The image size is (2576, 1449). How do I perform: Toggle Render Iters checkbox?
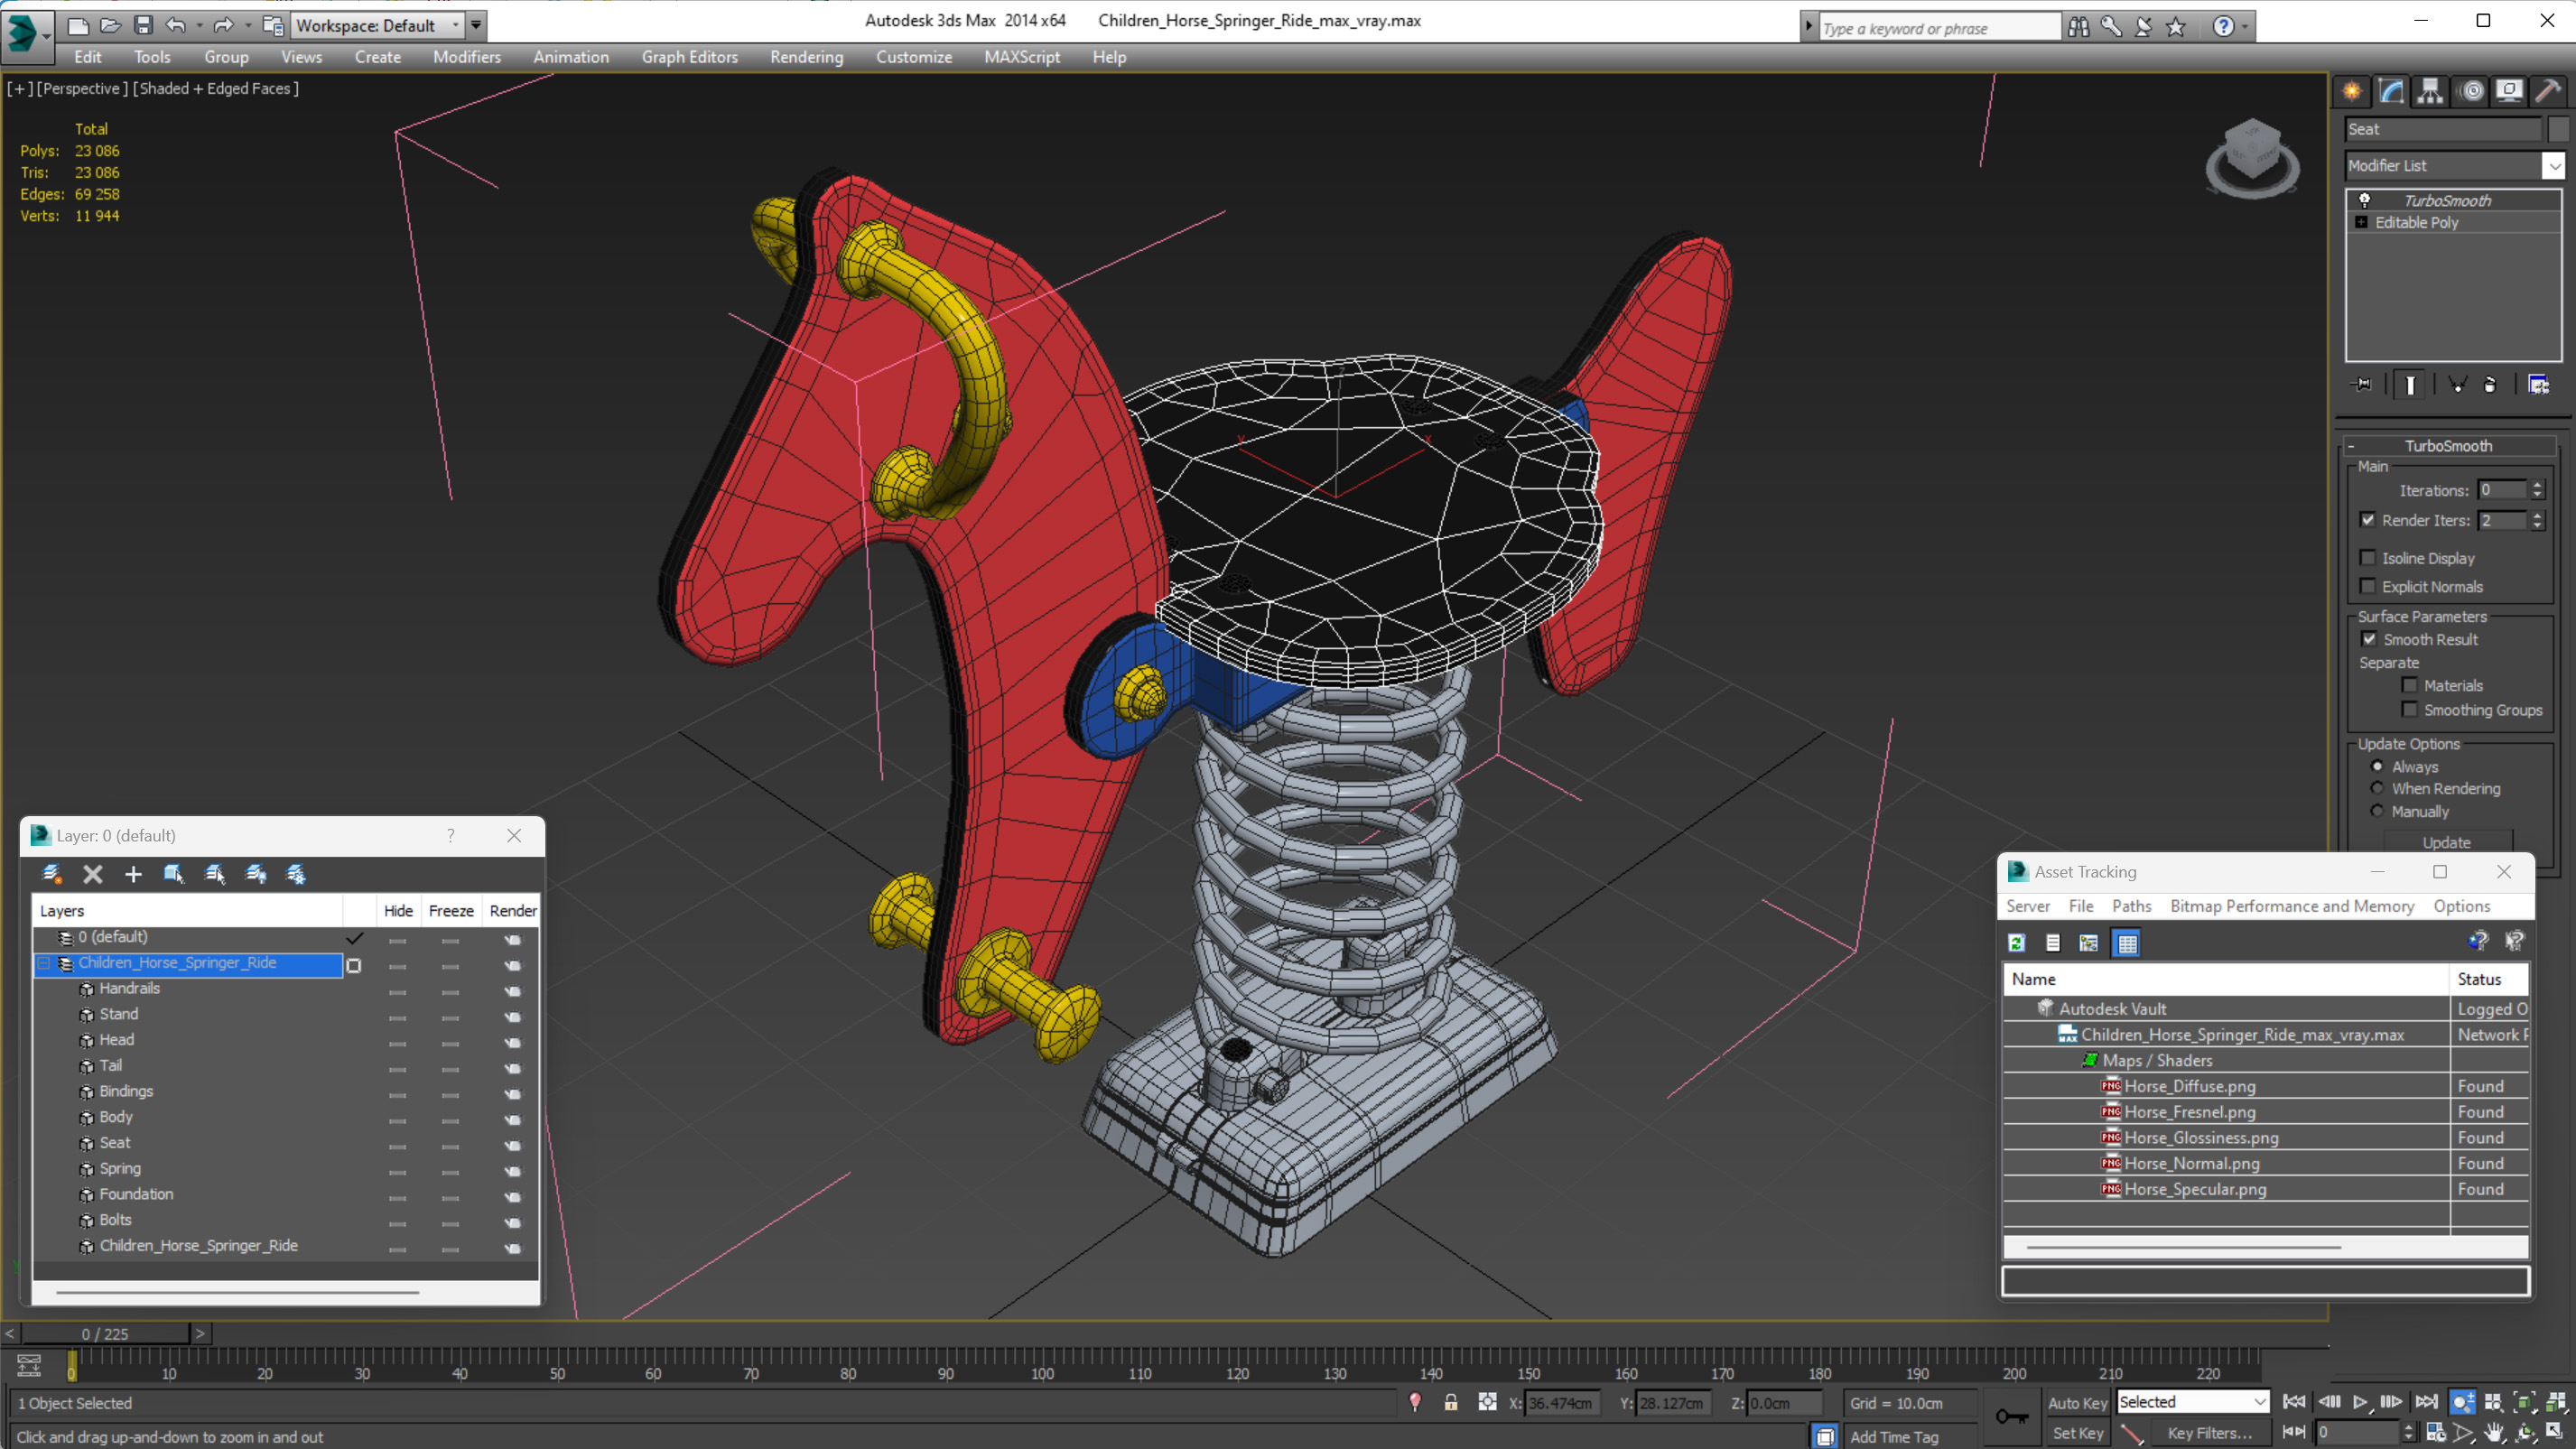tap(2368, 520)
